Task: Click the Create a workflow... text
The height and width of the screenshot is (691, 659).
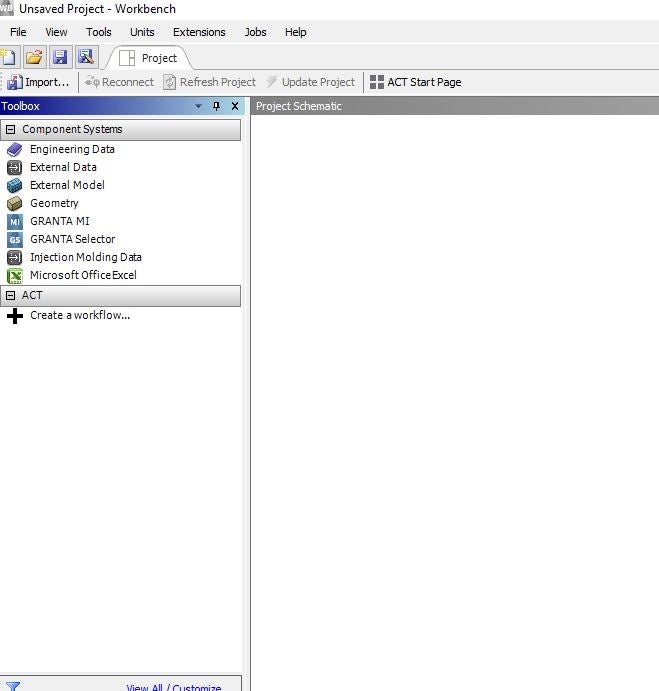Action: click(80, 316)
